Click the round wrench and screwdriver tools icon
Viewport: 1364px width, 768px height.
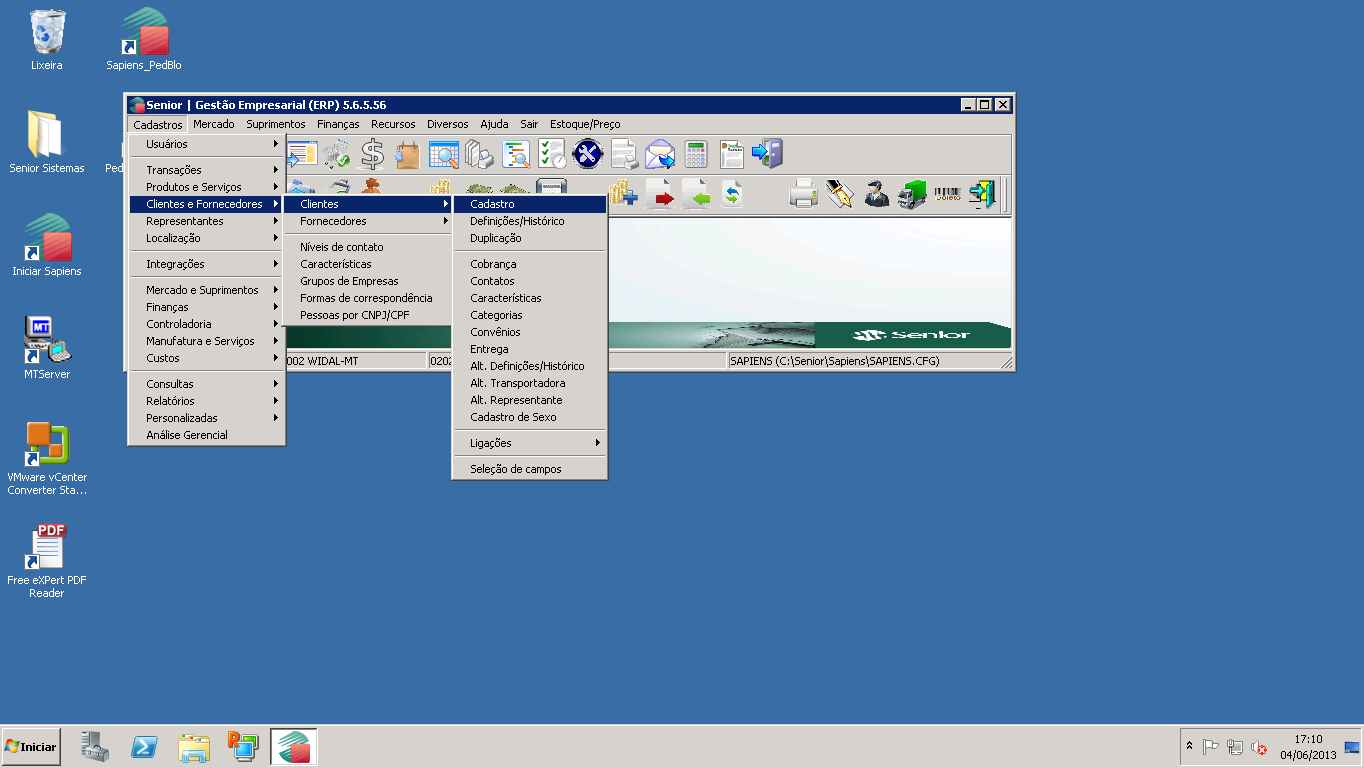coord(588,154)
